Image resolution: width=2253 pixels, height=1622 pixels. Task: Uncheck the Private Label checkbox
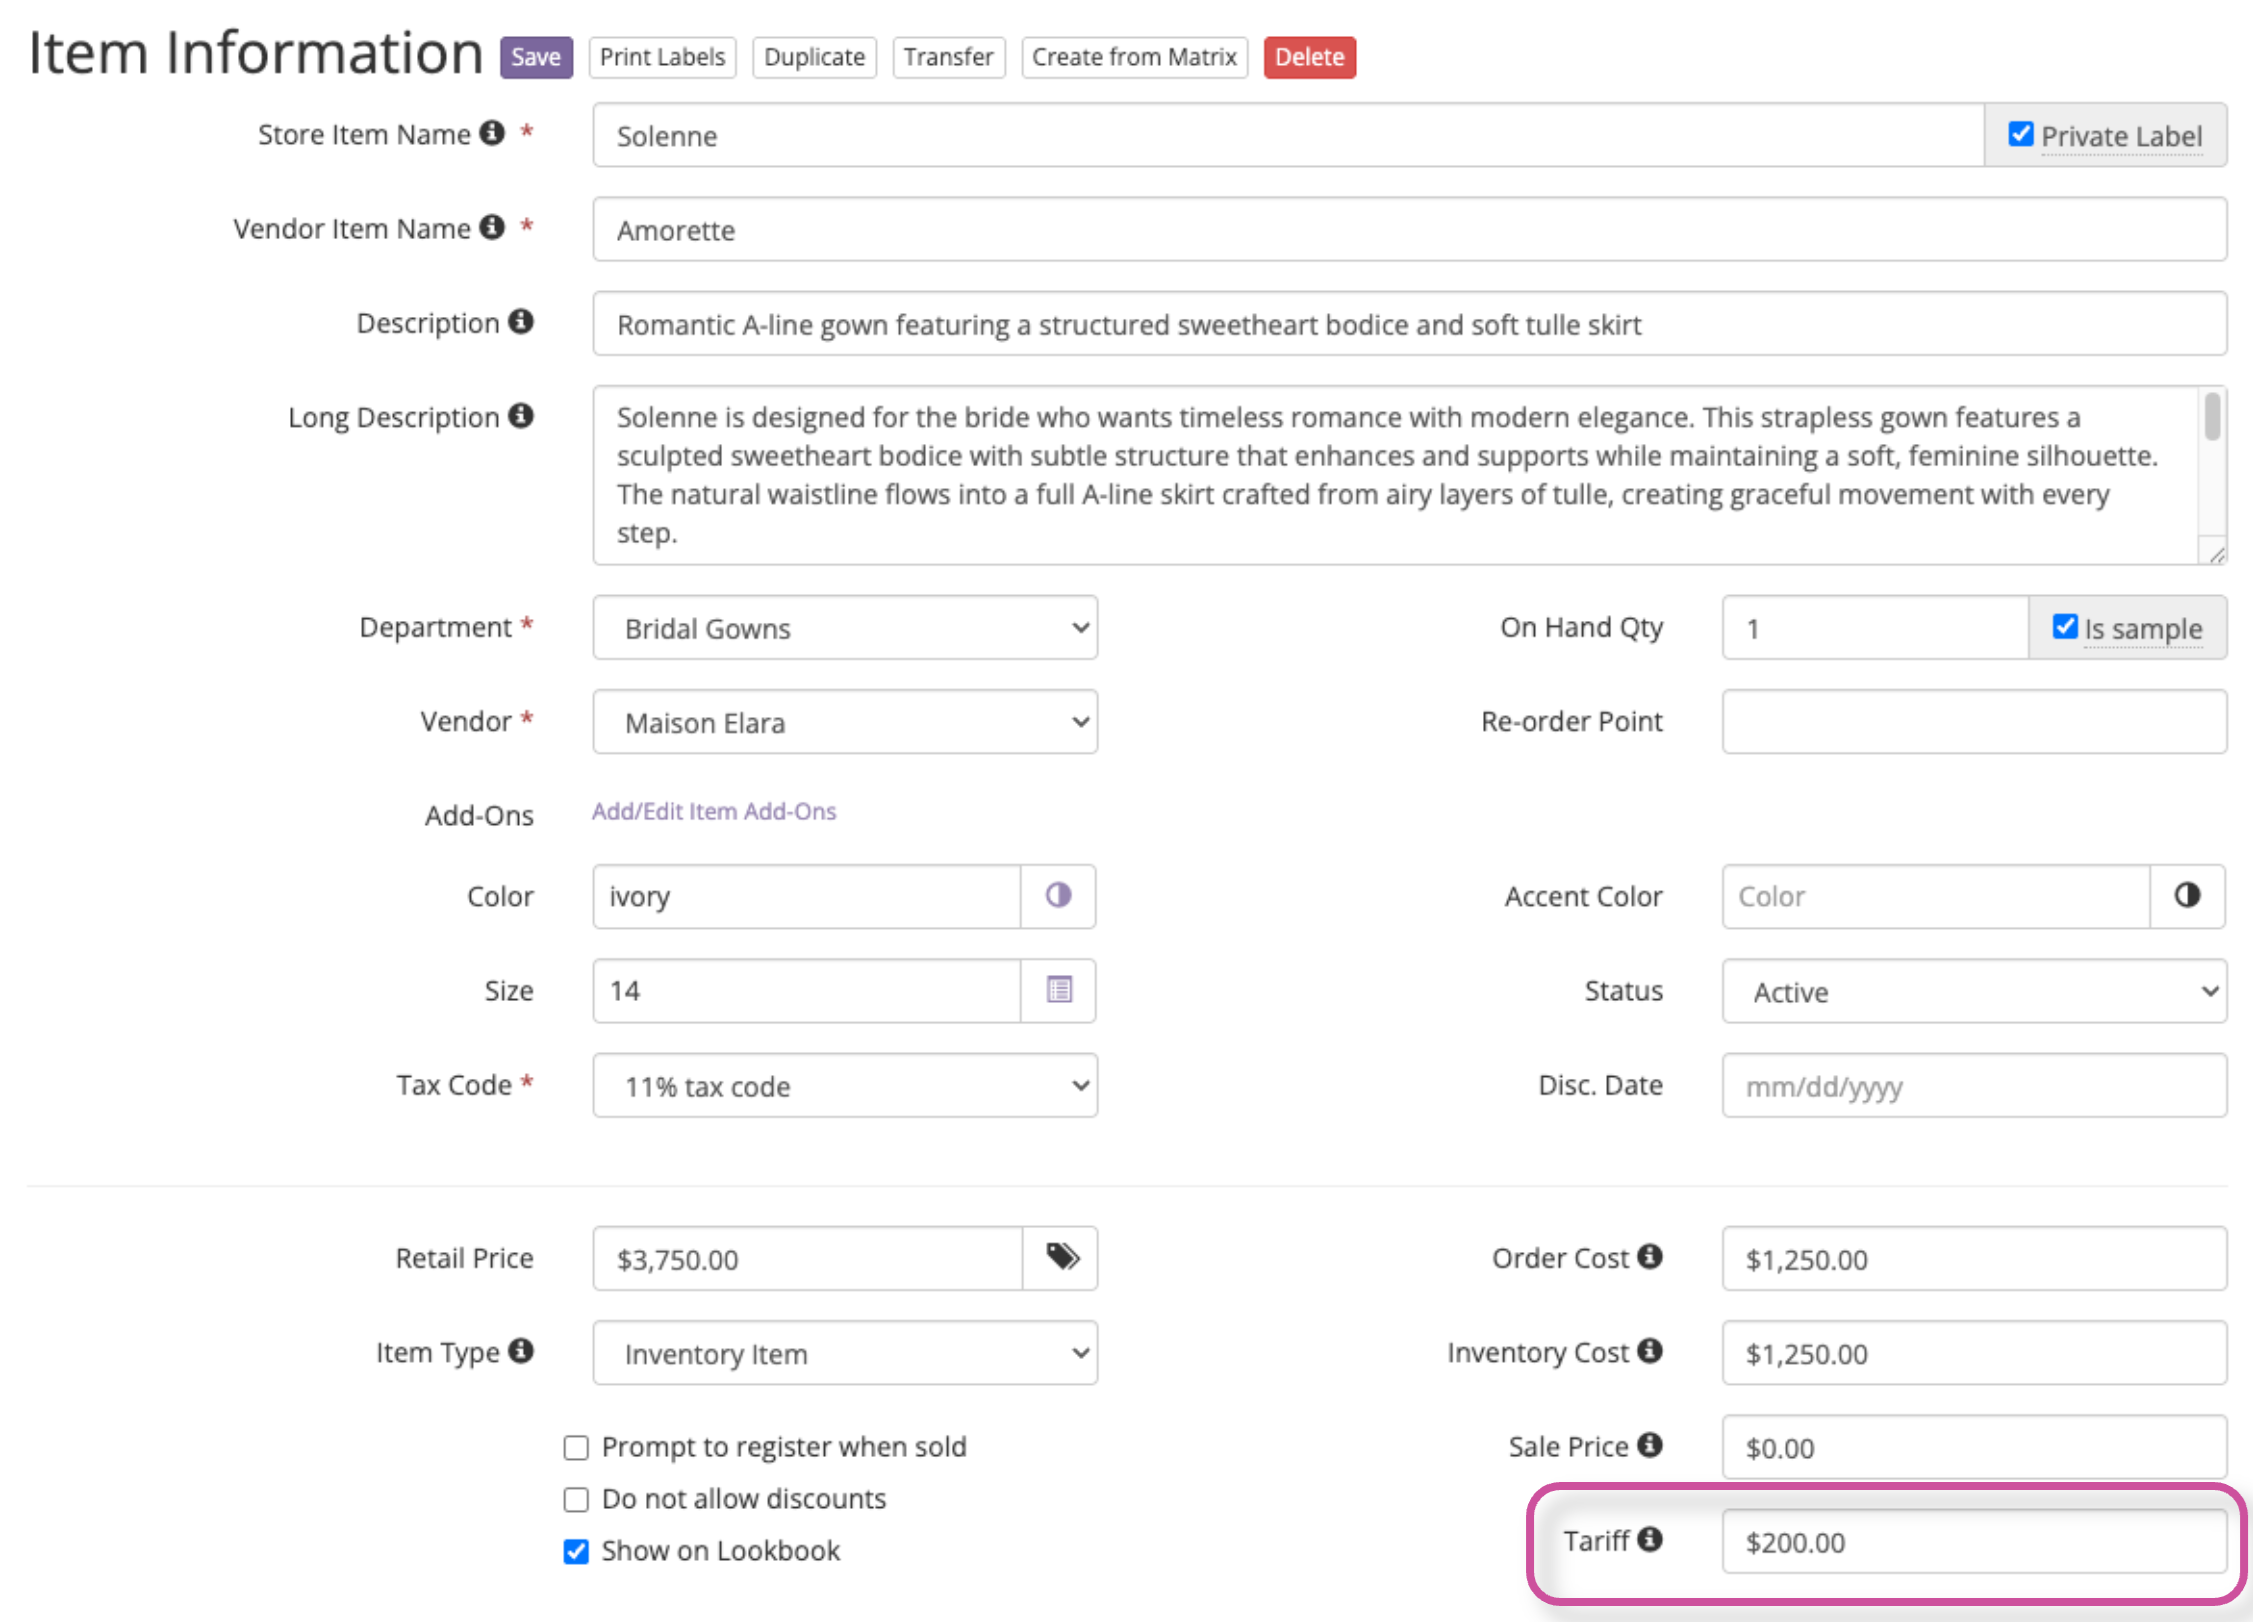(x=2020, y=134)
